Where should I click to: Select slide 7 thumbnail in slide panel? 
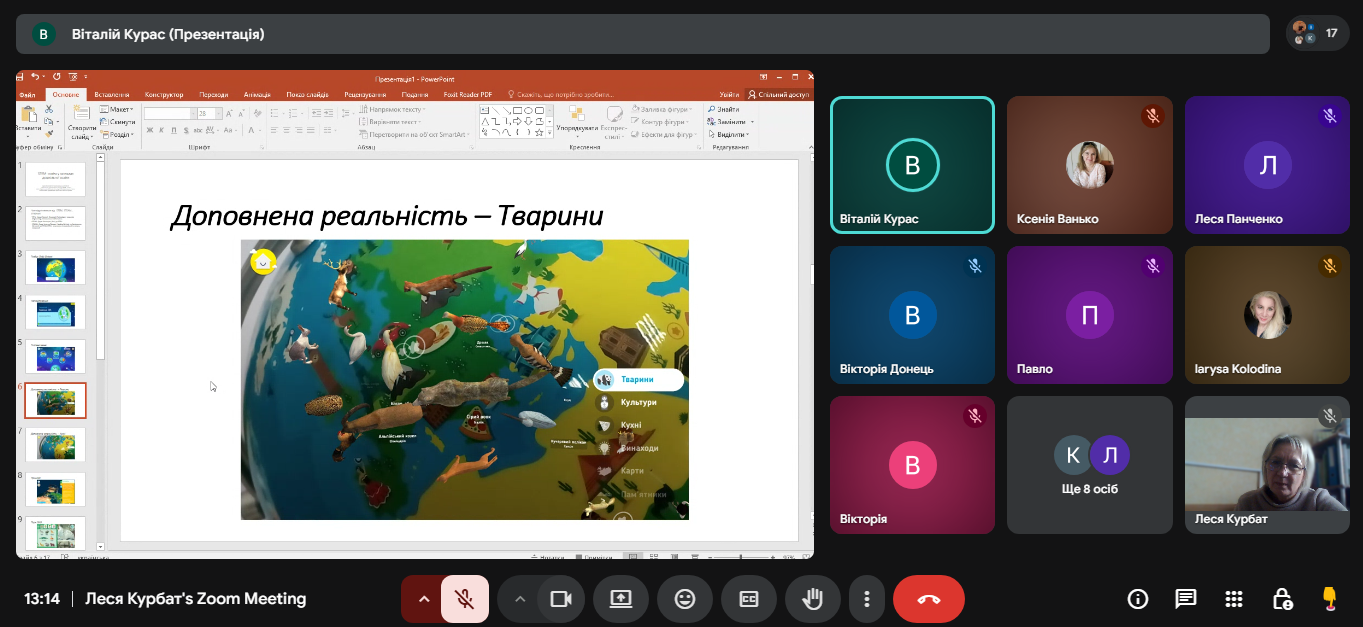[x=55, y=444]
